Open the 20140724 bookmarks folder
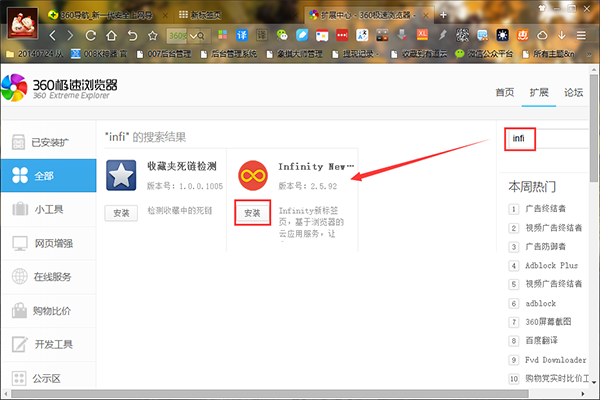The height and width of the screenshot is (400, 600). (35, 54)
